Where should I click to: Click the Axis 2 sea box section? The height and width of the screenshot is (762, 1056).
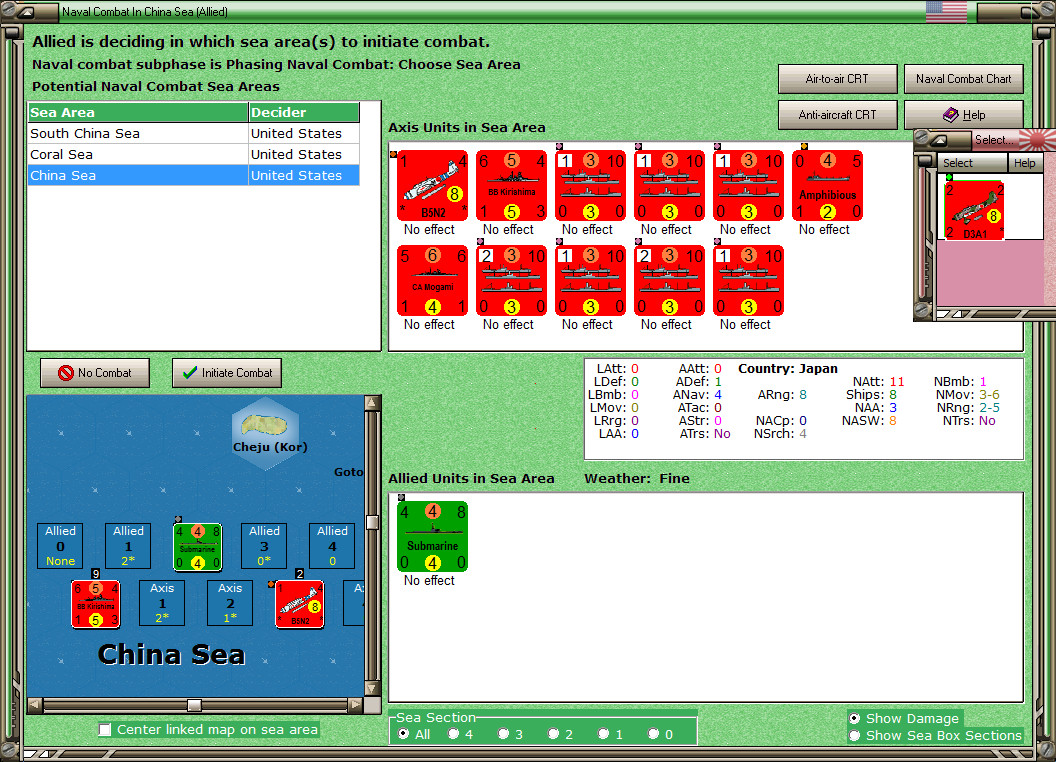230,603
